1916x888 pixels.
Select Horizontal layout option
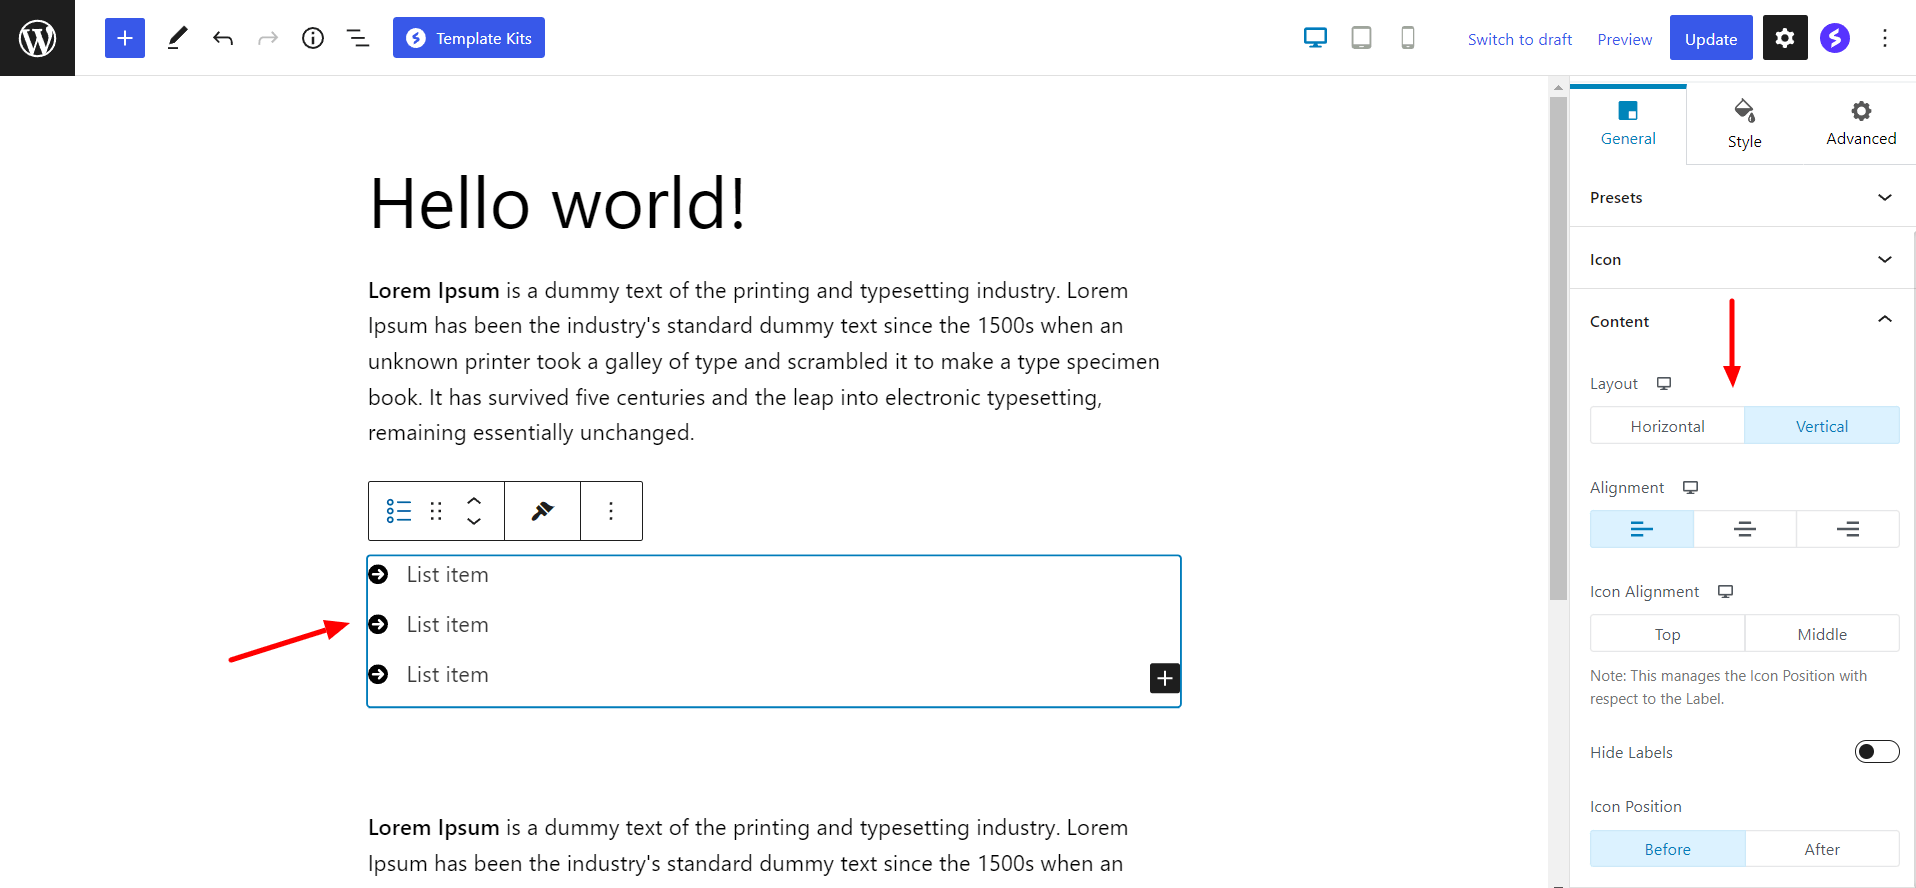[x=1667, y=426]
